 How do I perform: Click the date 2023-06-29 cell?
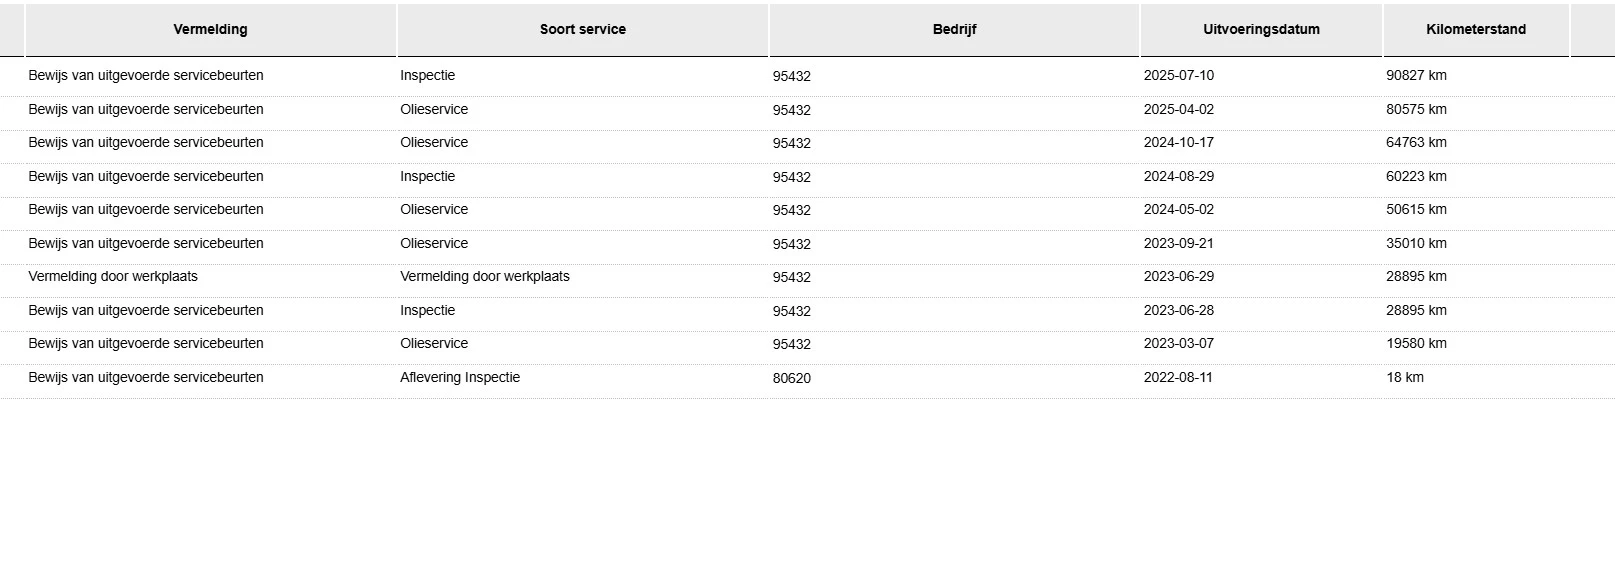click(1178, 277)
